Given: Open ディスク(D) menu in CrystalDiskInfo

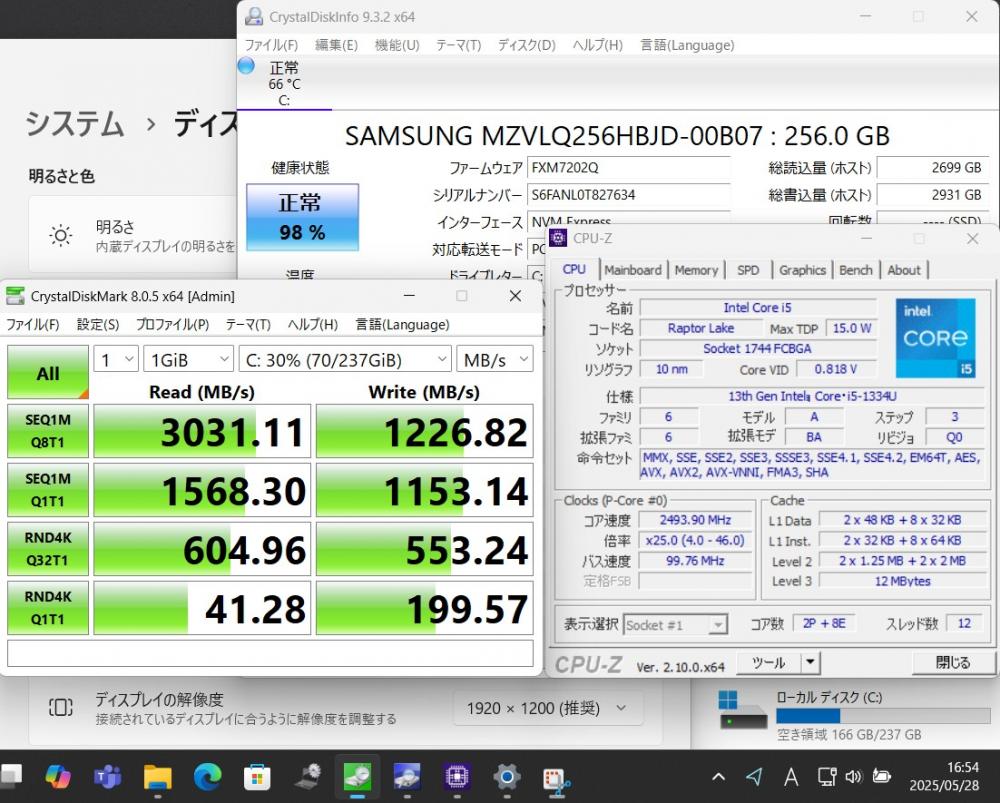Looking at the screenshot, I should point(527,45).
